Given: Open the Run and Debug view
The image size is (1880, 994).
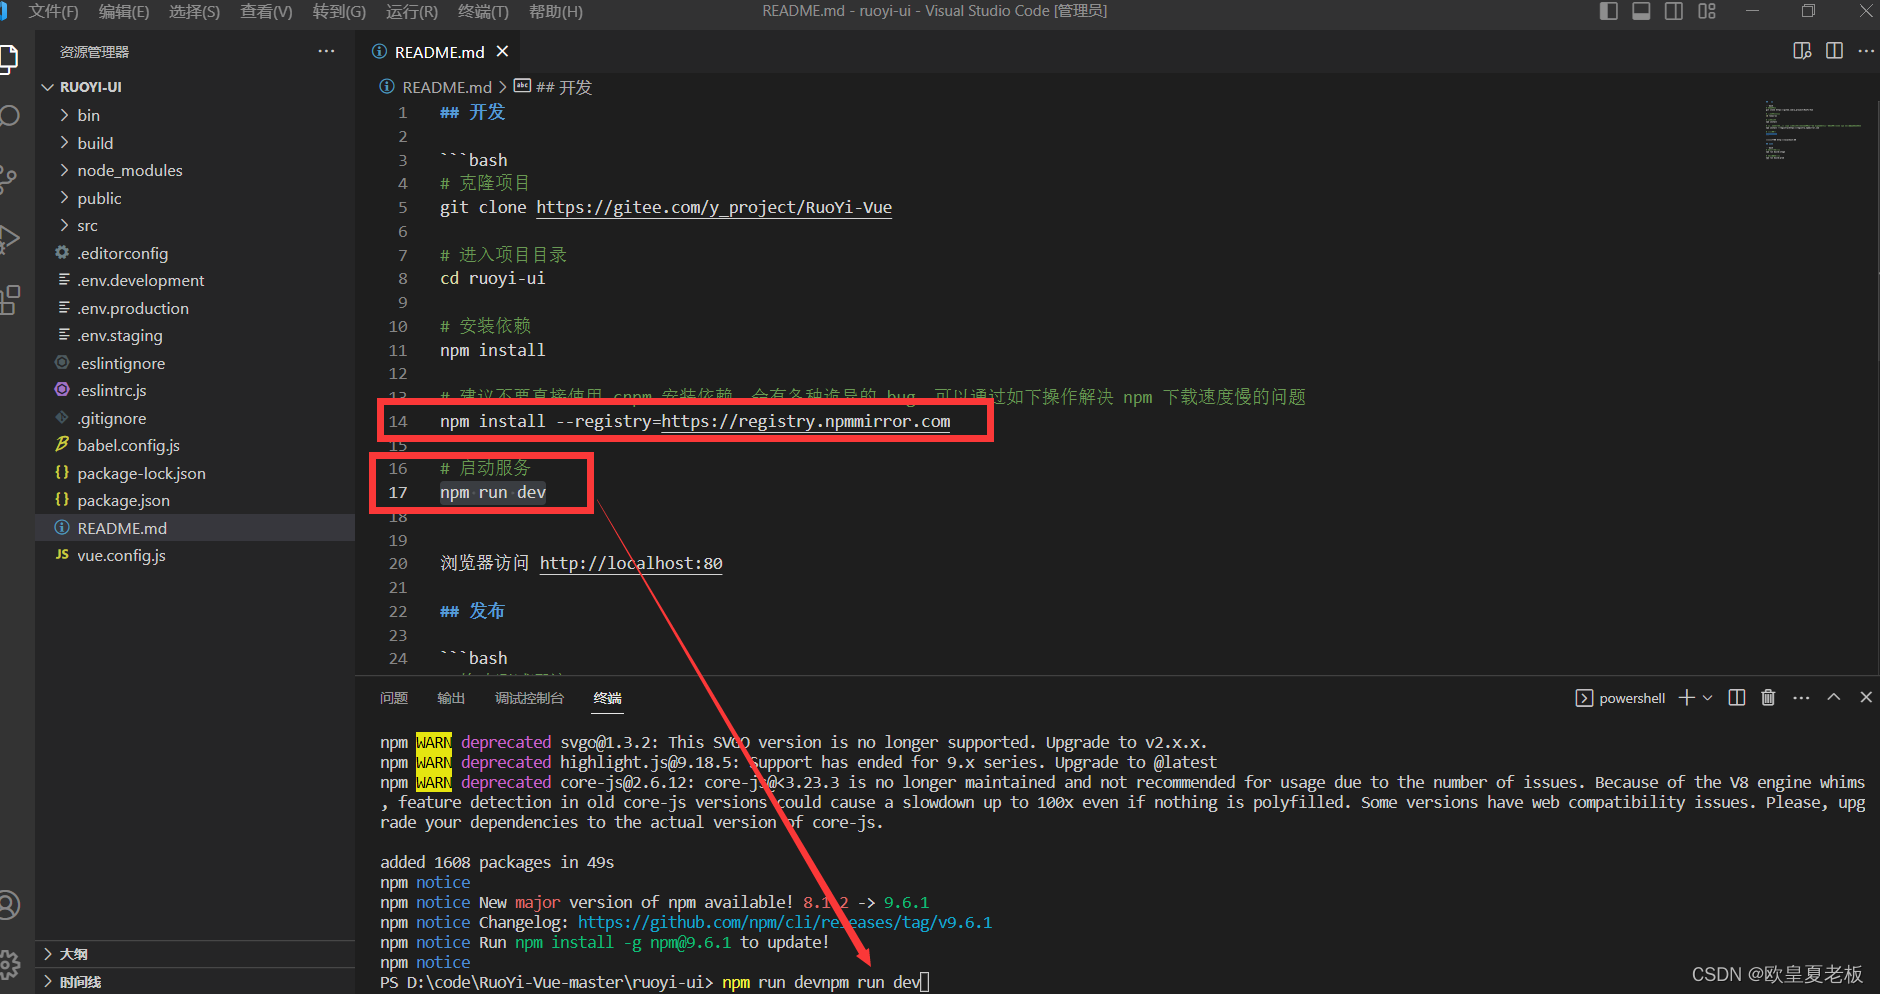Looking at the screenshot, I should click(x=9, y=239).
